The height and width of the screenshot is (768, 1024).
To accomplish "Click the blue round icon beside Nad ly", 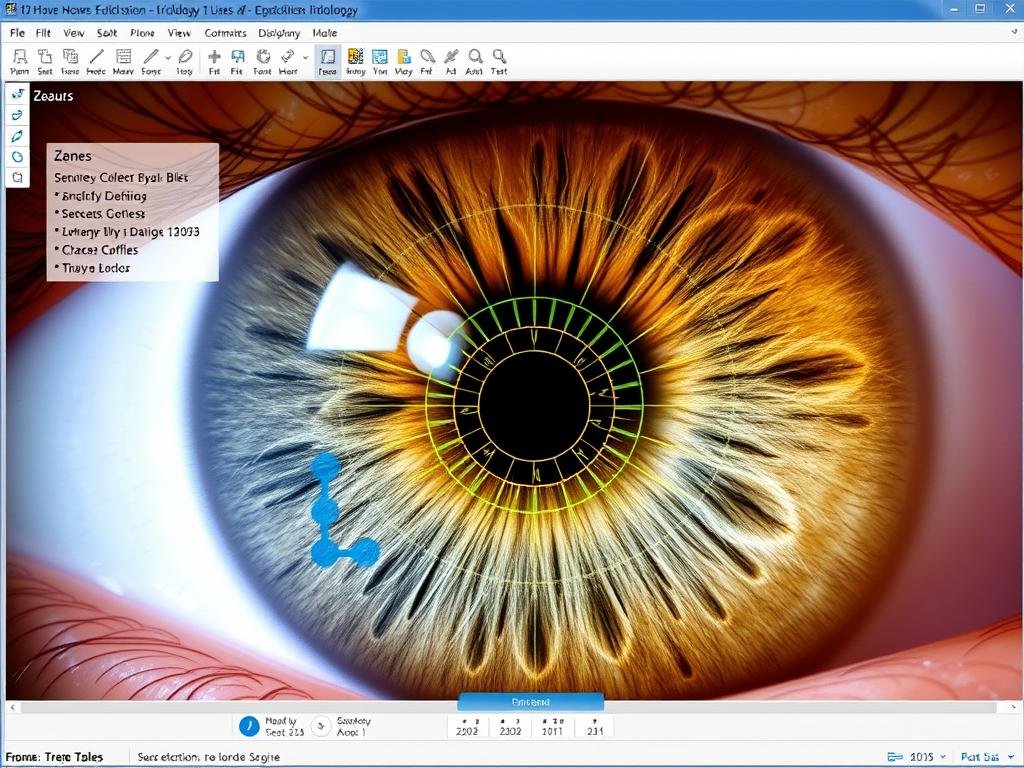I will pos(249,726).
